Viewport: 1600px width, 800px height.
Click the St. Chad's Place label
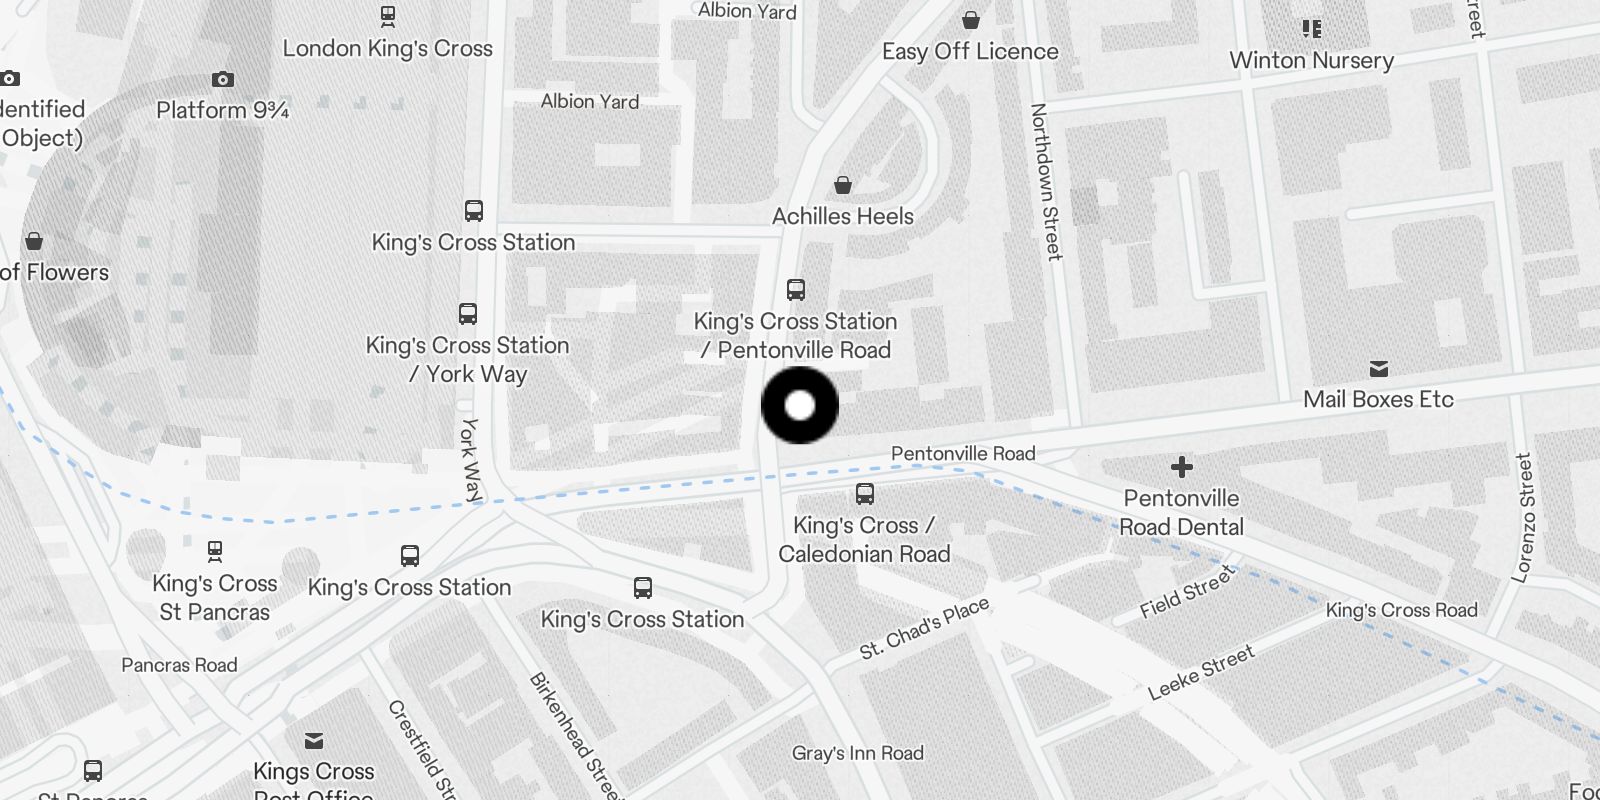[925, 628]
